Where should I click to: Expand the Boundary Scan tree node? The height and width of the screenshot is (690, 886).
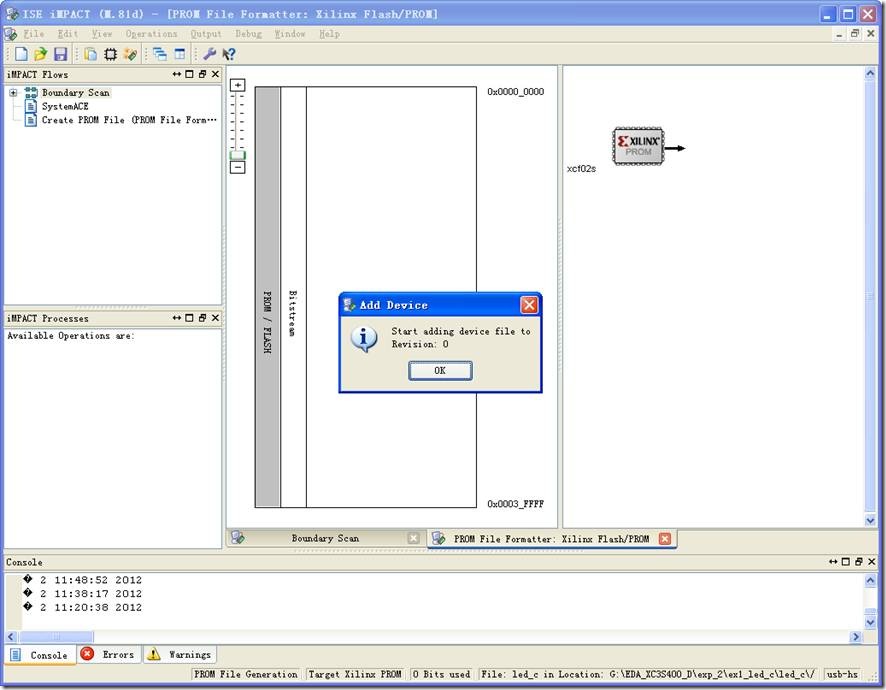14,93
